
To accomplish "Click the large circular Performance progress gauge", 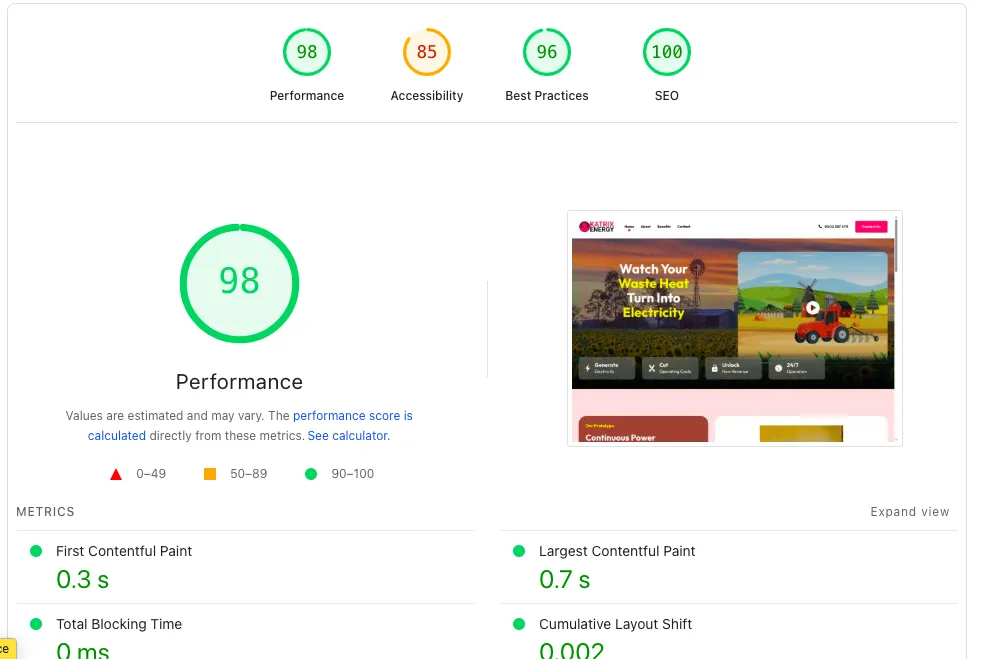I will [239, 283].
